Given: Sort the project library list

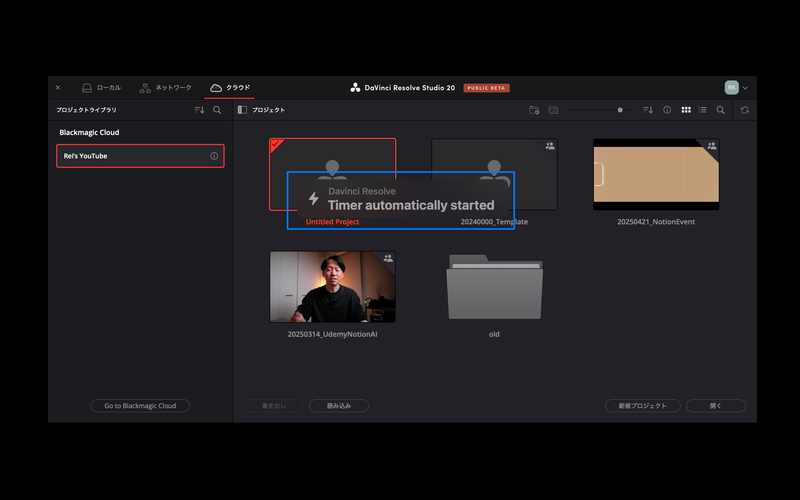Looking at the screenshot, I should 199,110.
